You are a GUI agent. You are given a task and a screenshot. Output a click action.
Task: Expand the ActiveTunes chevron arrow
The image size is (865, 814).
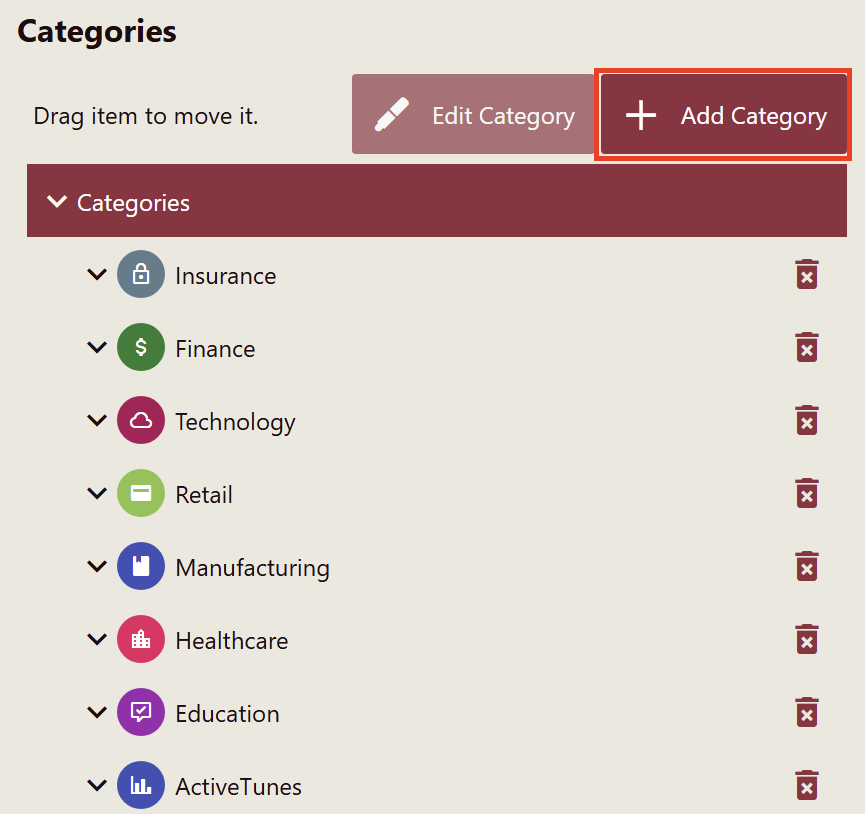97,786
